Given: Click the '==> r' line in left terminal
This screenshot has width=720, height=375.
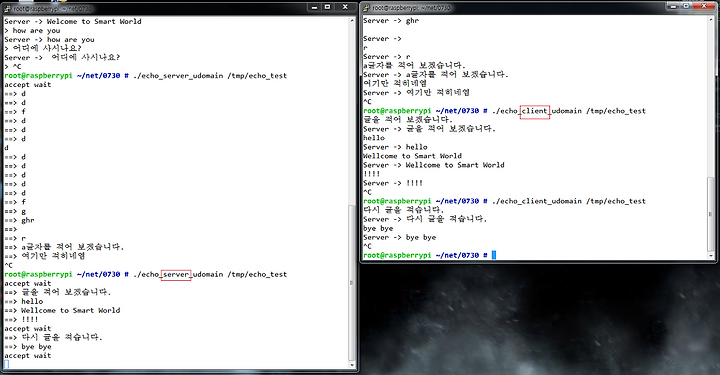Looking at the screenshot, I should 15,239.
